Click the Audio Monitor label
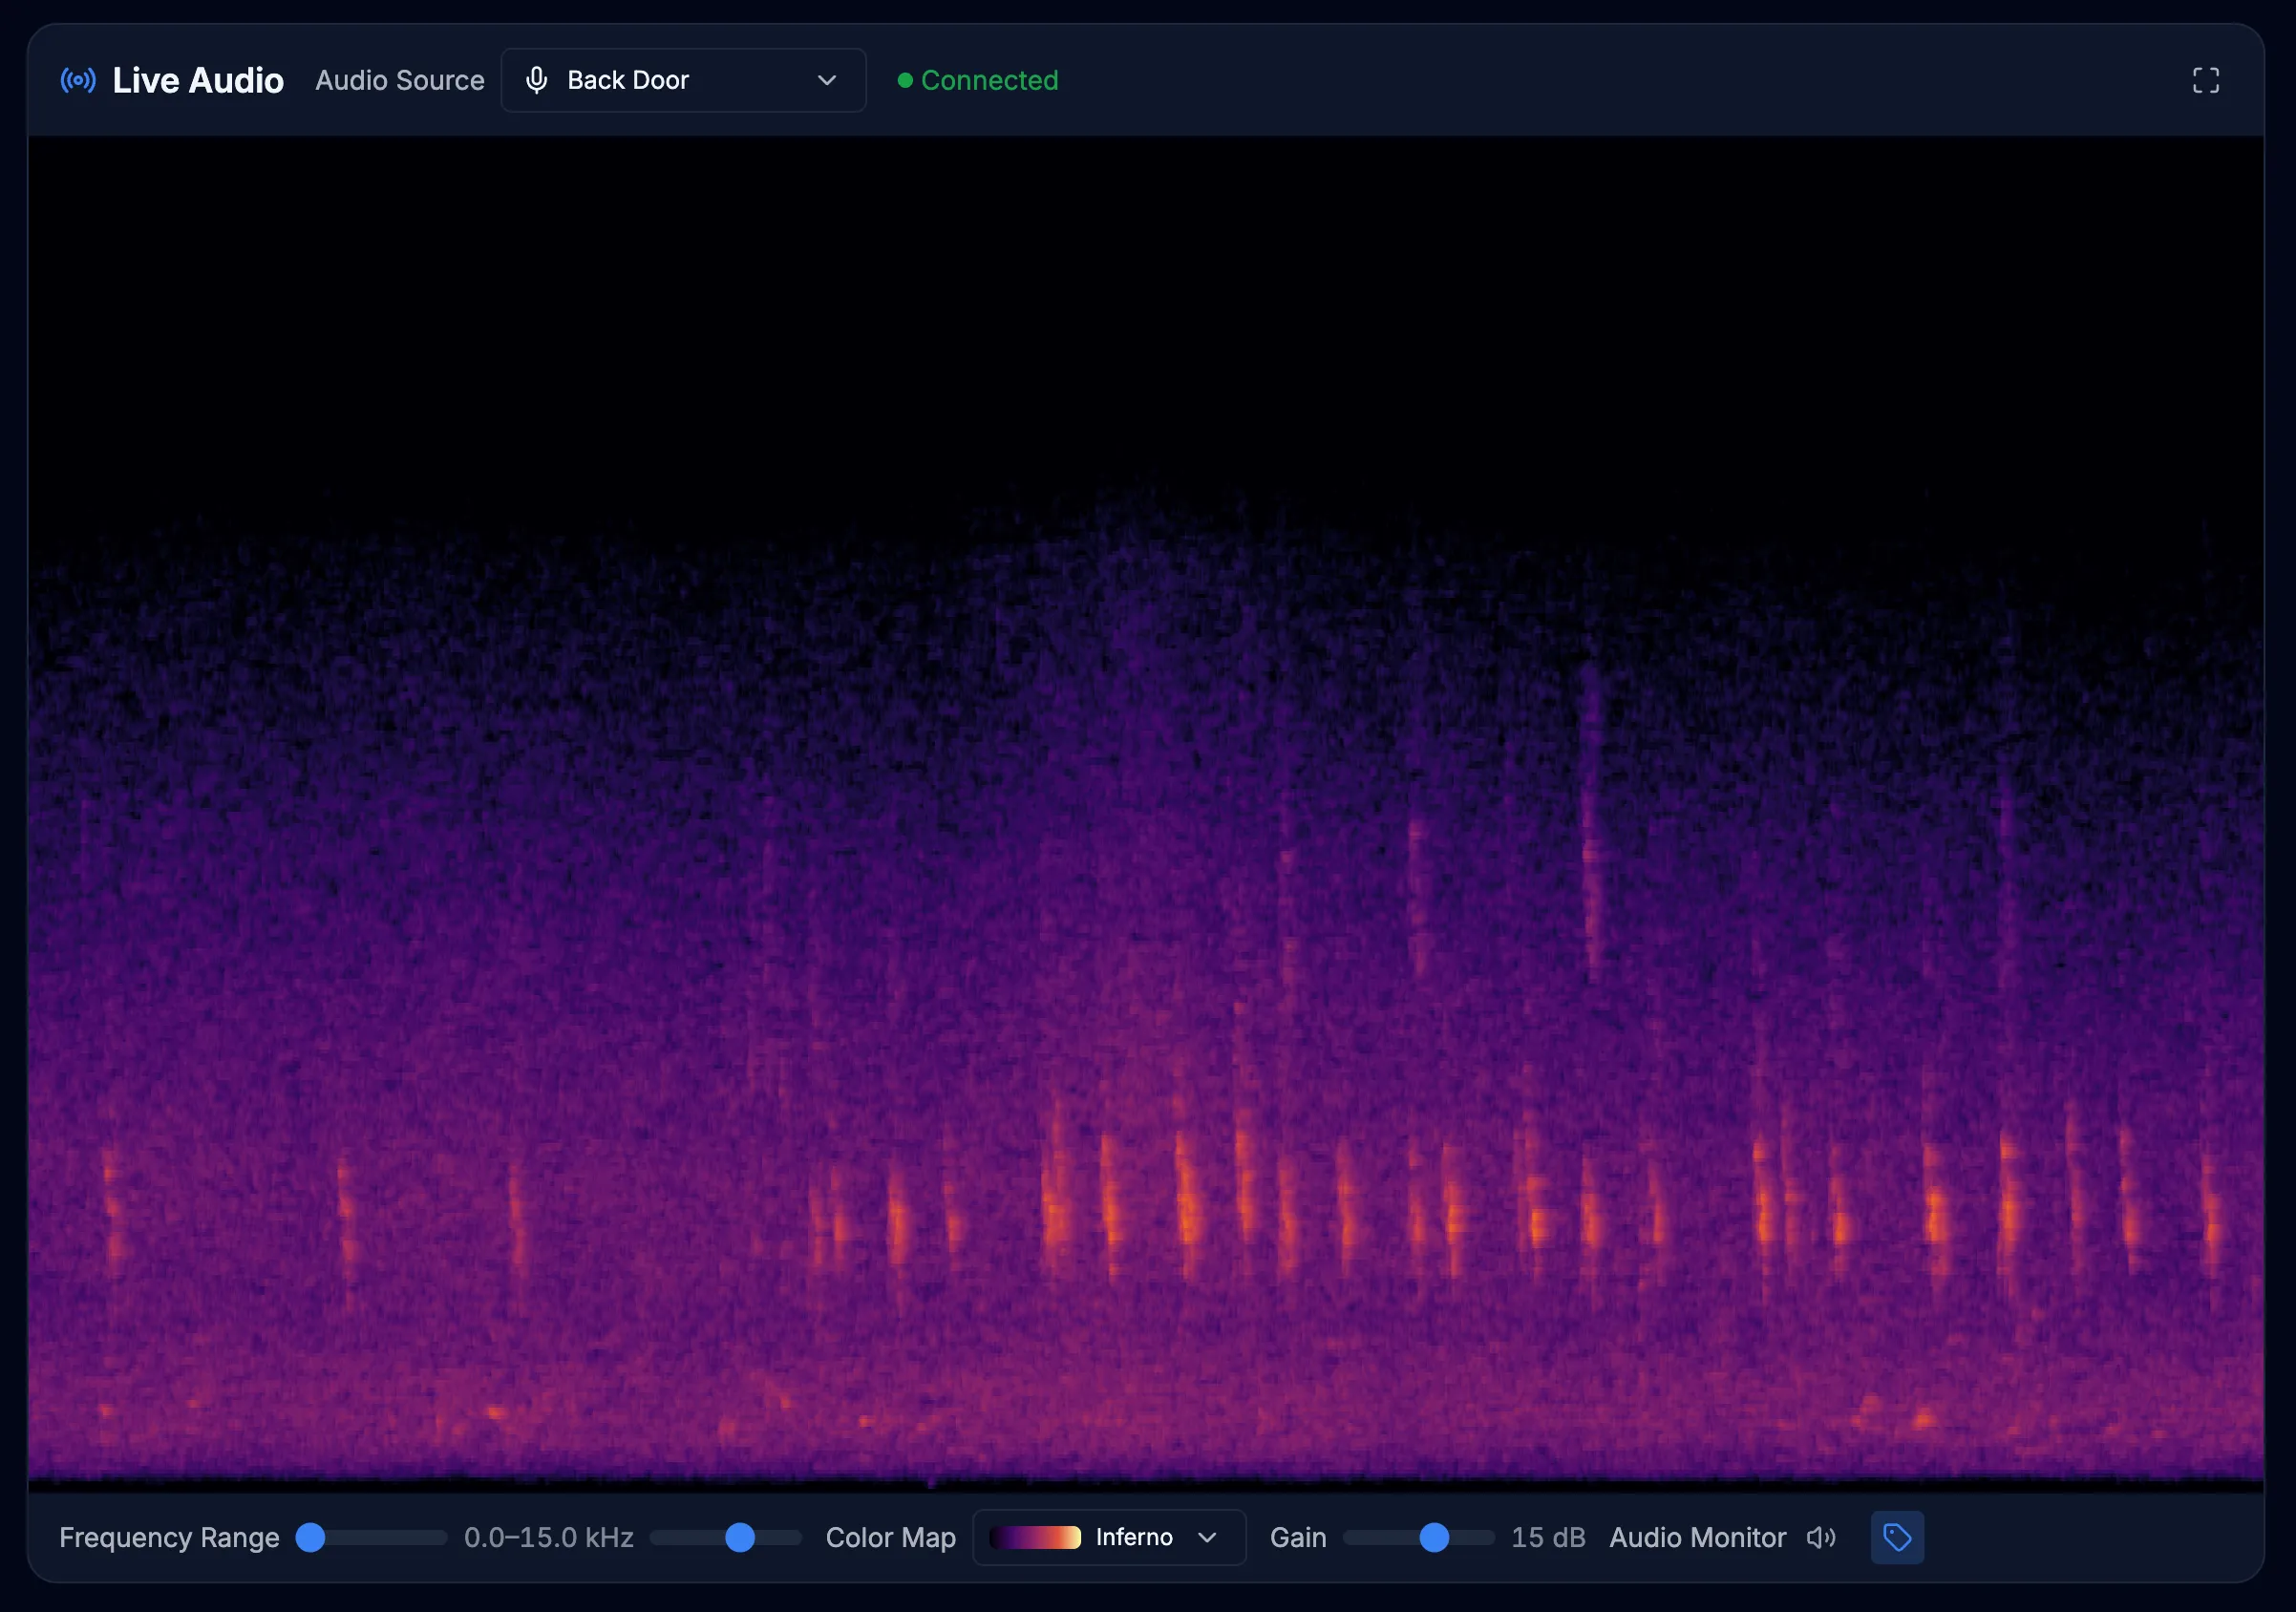The width and height of the screenshot is (2296, 1612). point(1697,1537)
